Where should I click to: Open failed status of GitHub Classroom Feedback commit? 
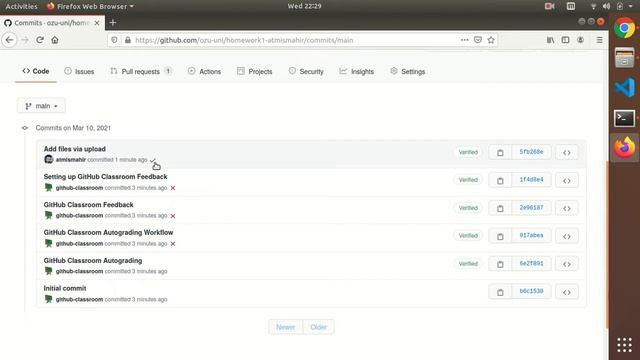(x=173, y=216)
